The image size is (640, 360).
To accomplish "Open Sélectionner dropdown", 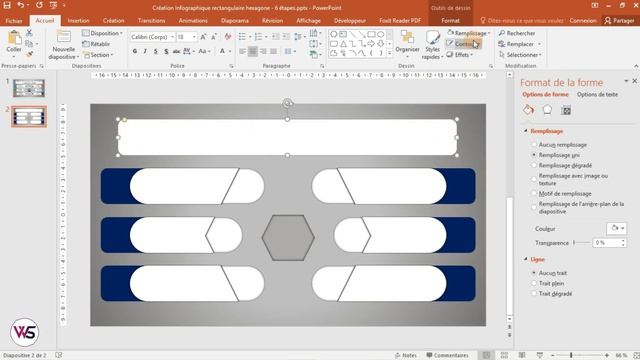I will [520, 55].
